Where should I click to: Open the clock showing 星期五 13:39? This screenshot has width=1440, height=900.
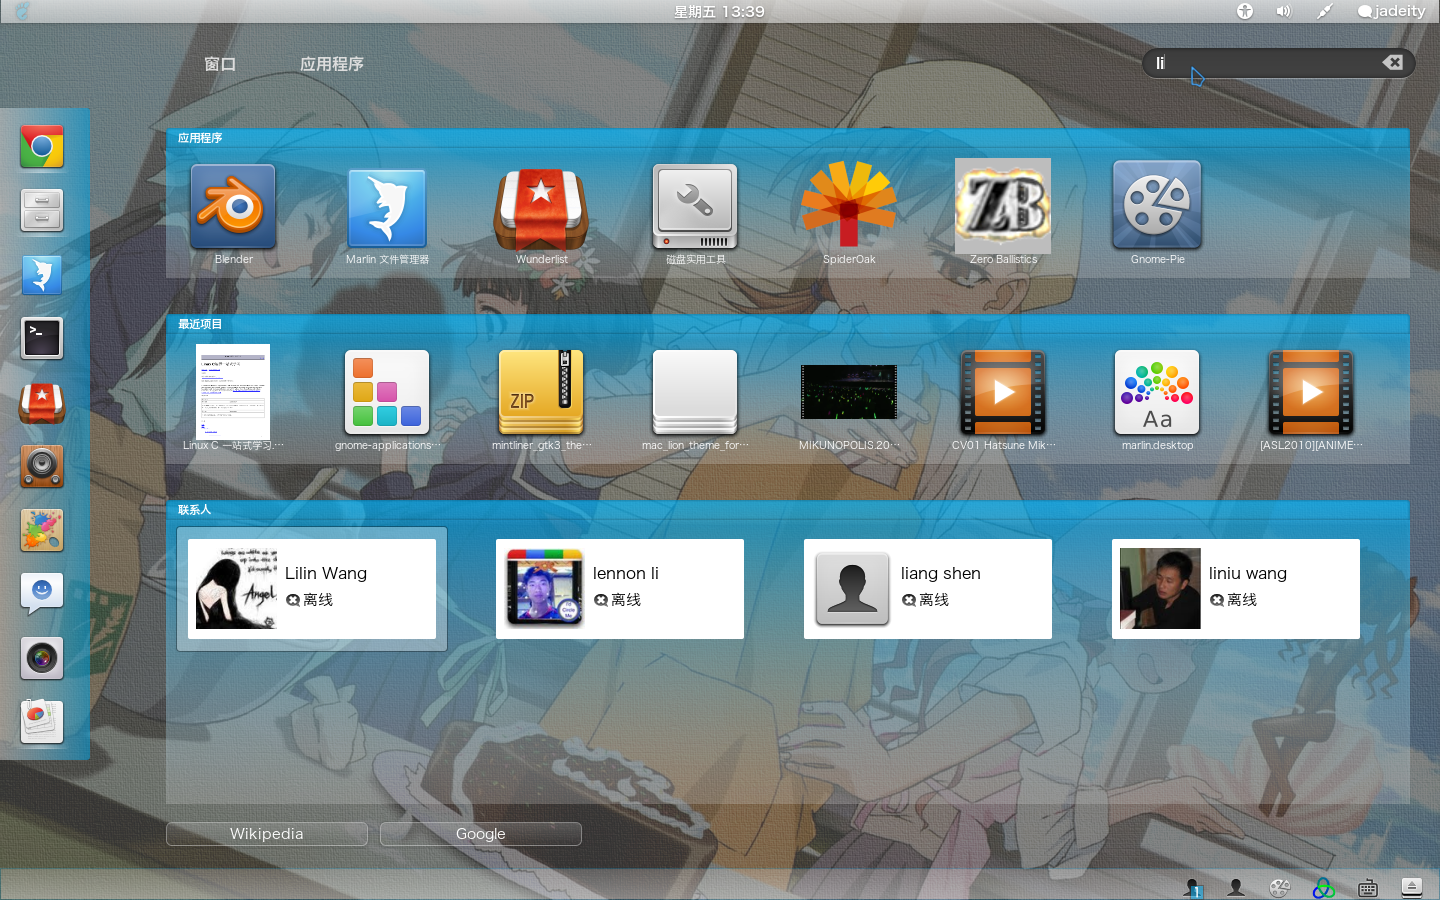click(x=719, y=11)
